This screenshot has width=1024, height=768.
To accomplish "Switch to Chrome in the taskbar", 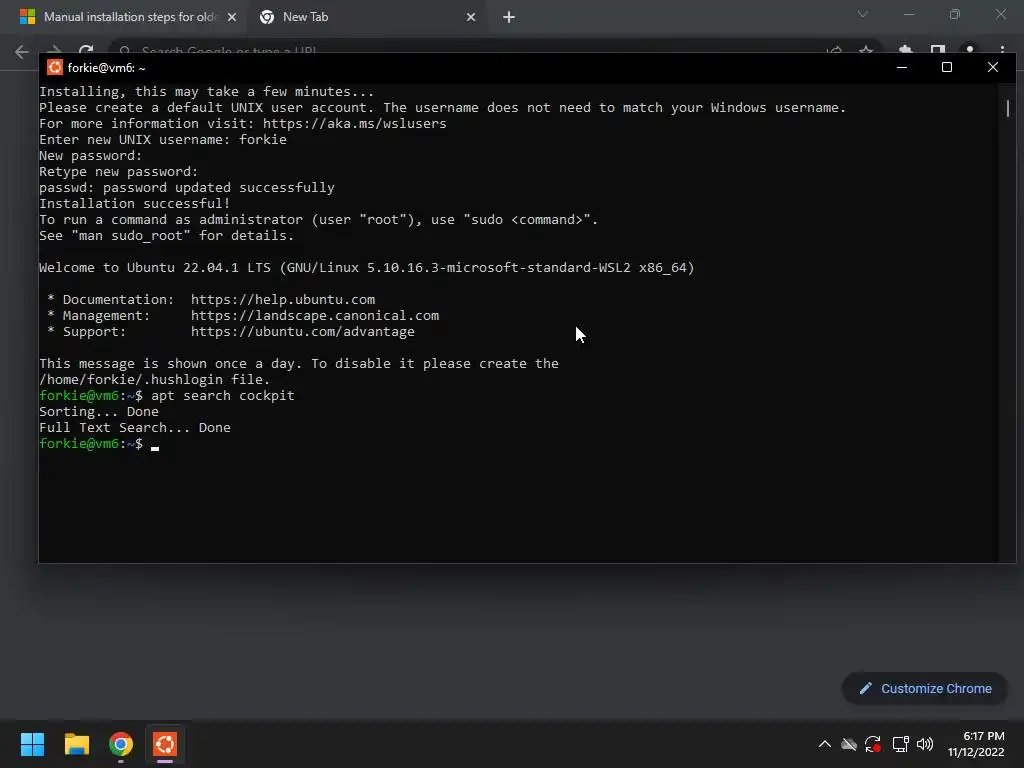I will pos(121,744).
